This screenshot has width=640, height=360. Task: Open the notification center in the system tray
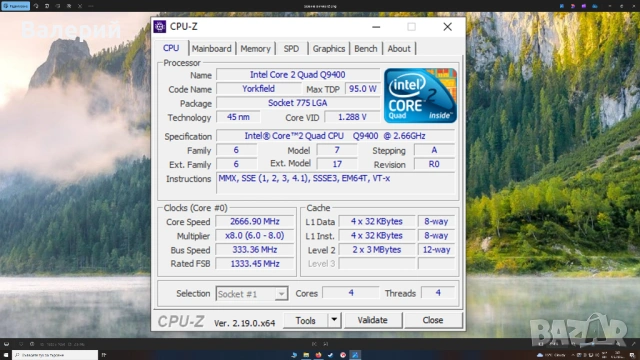click(632, 355)
